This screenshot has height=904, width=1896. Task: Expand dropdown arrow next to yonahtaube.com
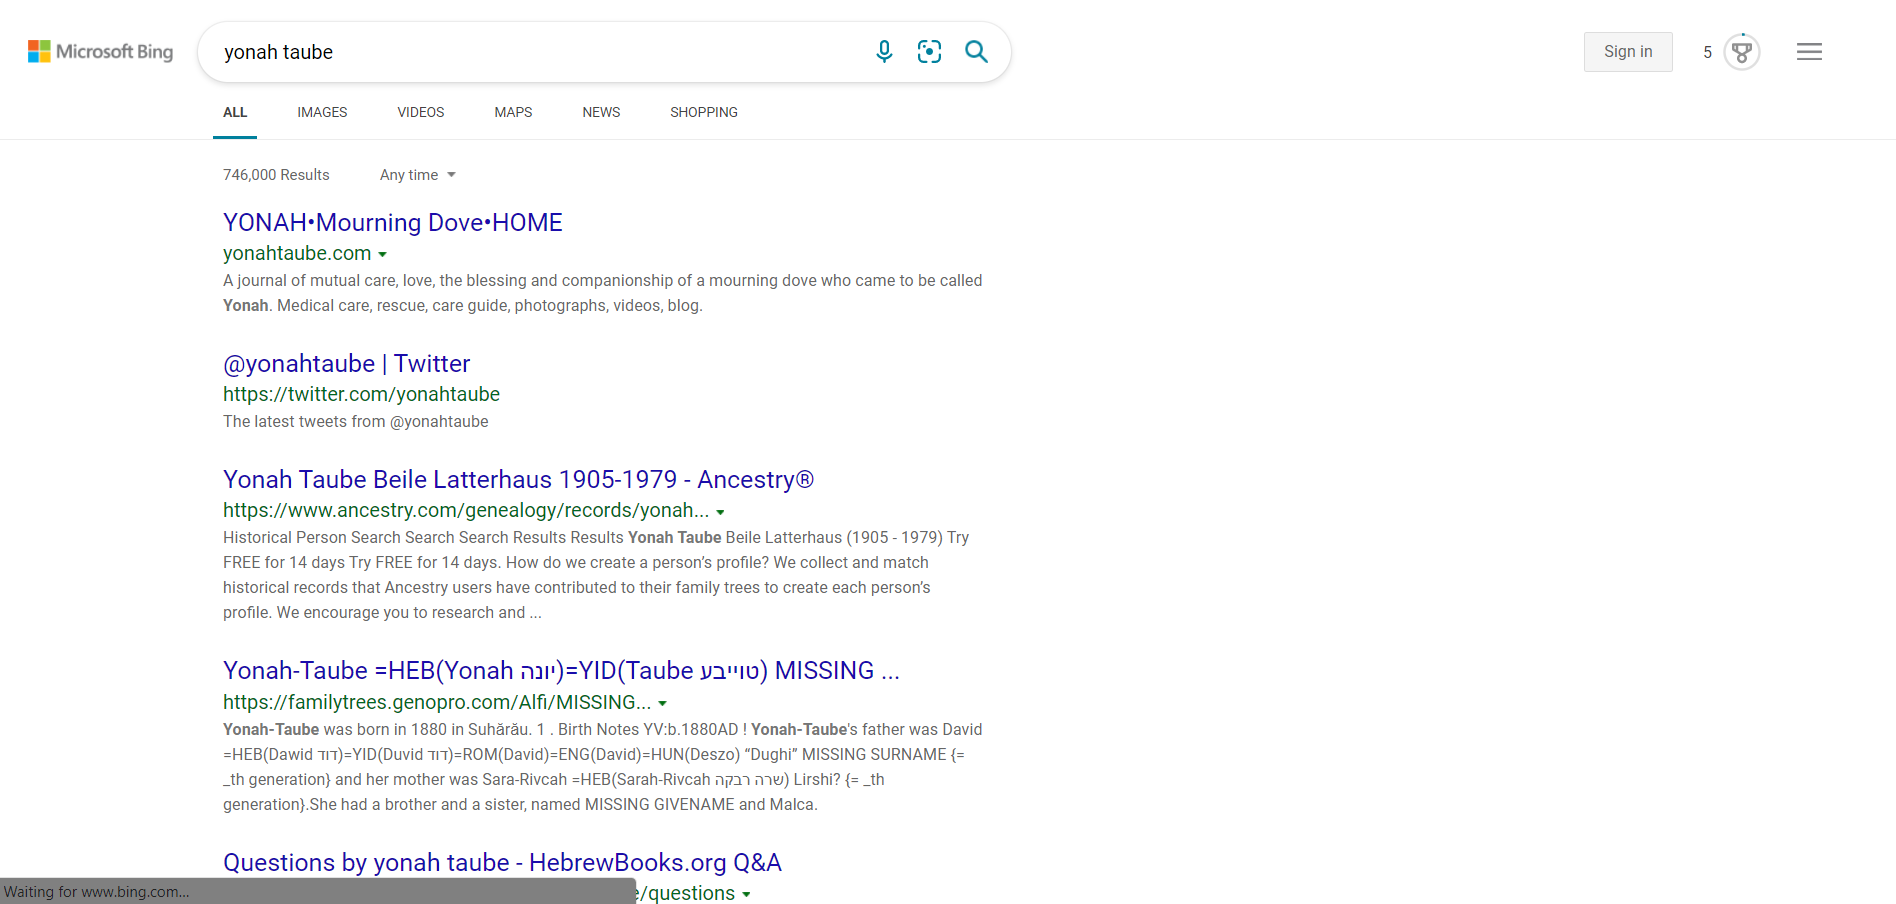coord(382,255)
